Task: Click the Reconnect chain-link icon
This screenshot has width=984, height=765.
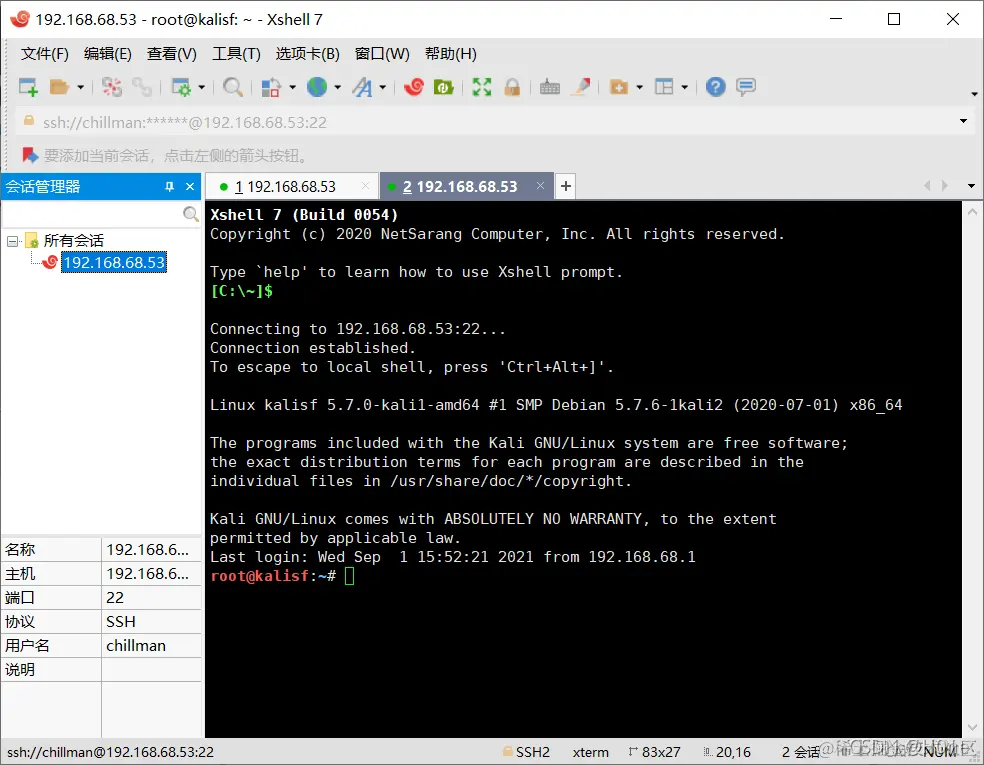Action: point(142,87)
